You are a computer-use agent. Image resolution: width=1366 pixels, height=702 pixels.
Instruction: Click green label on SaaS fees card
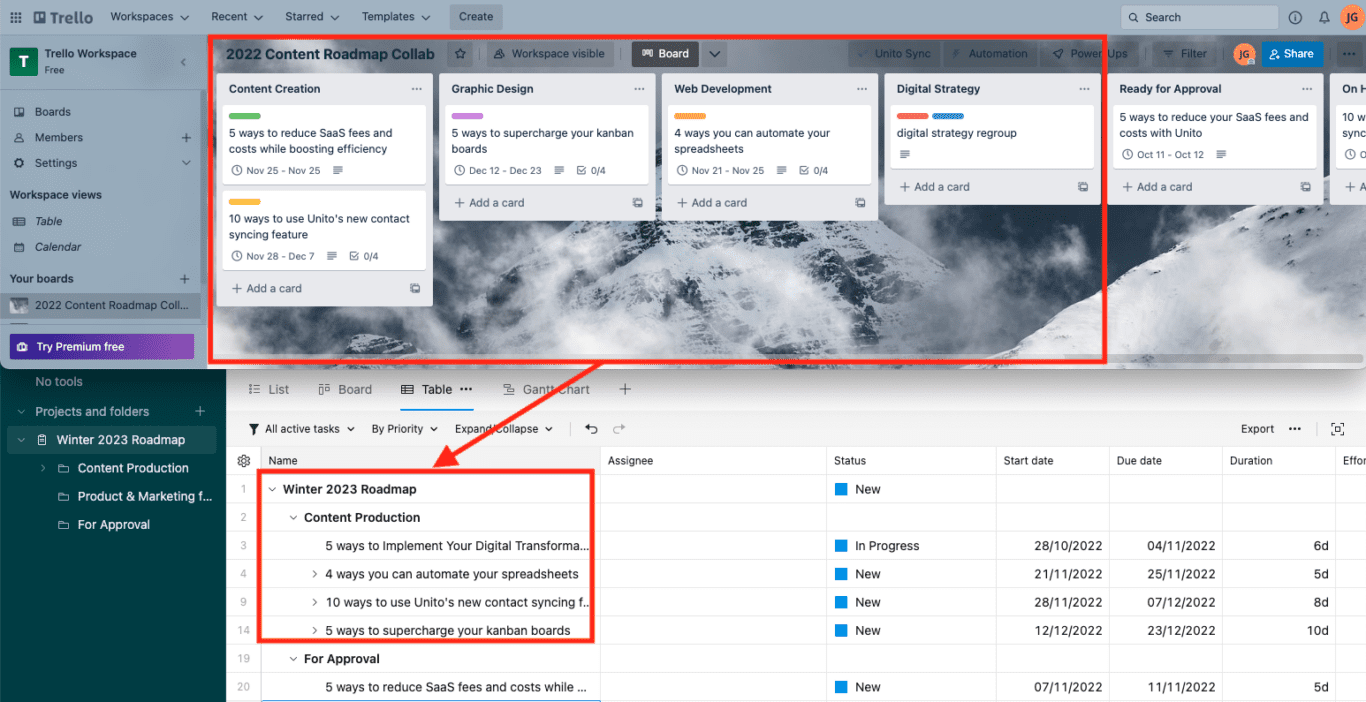(245, 117)
